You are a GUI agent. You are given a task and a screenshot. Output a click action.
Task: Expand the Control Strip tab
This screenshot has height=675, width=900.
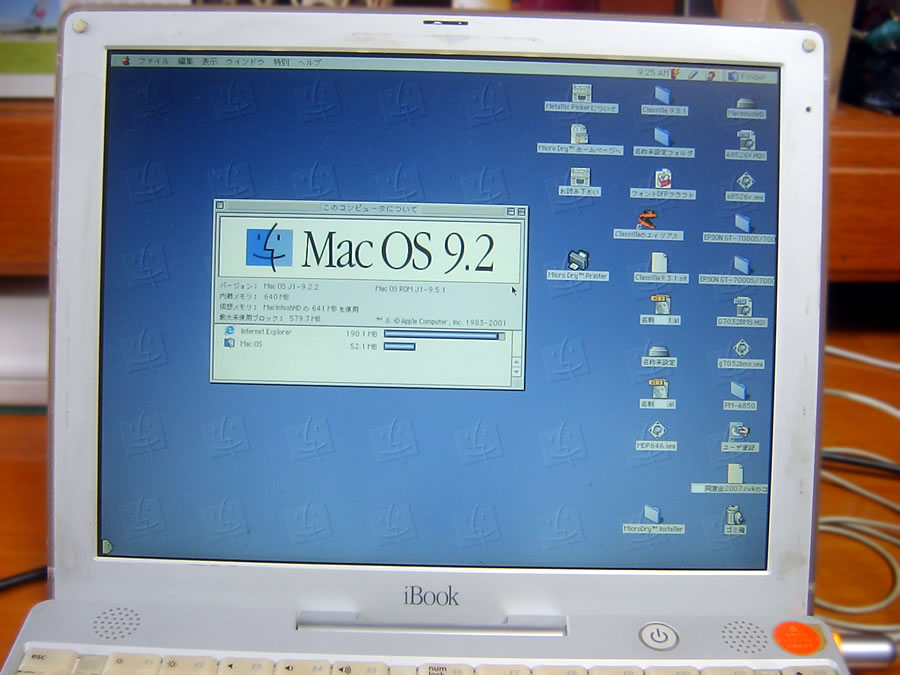tap(107, 546)
